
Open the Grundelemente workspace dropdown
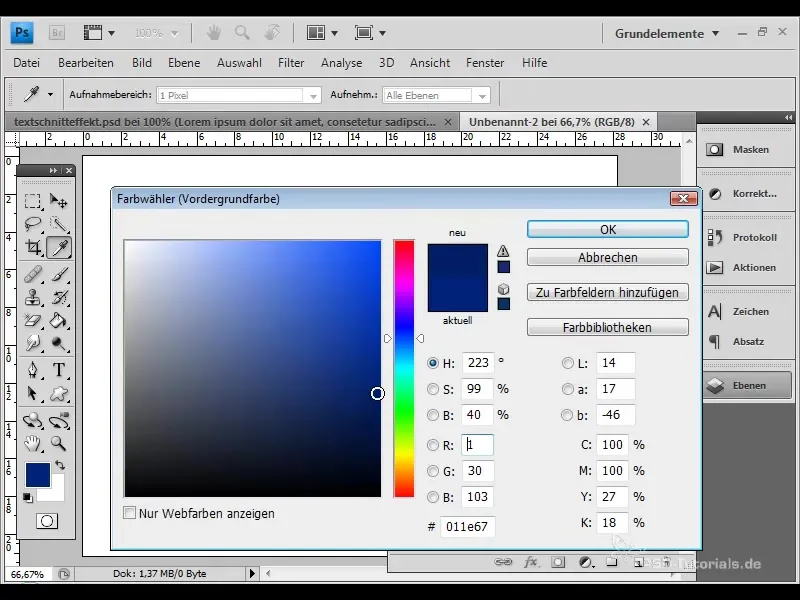(667, 34)
